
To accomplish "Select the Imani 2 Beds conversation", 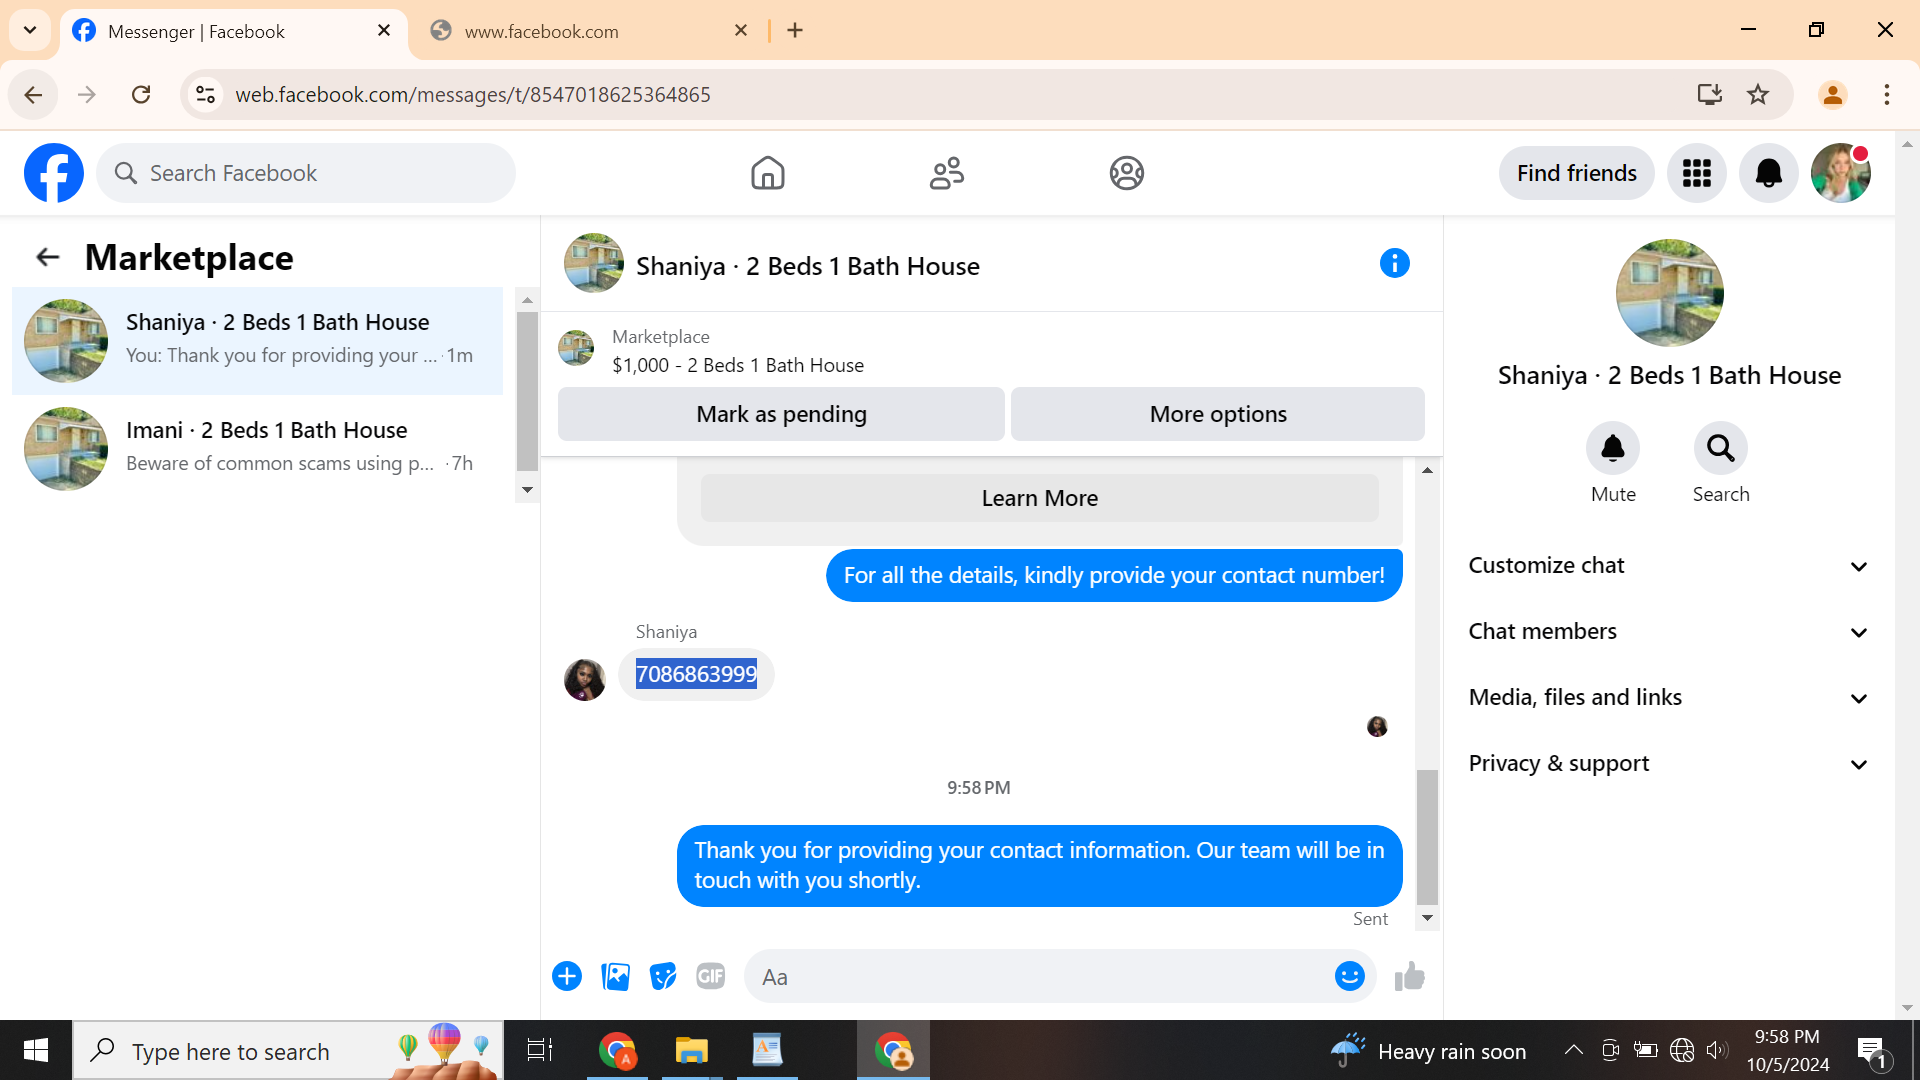I will point(265,447).
